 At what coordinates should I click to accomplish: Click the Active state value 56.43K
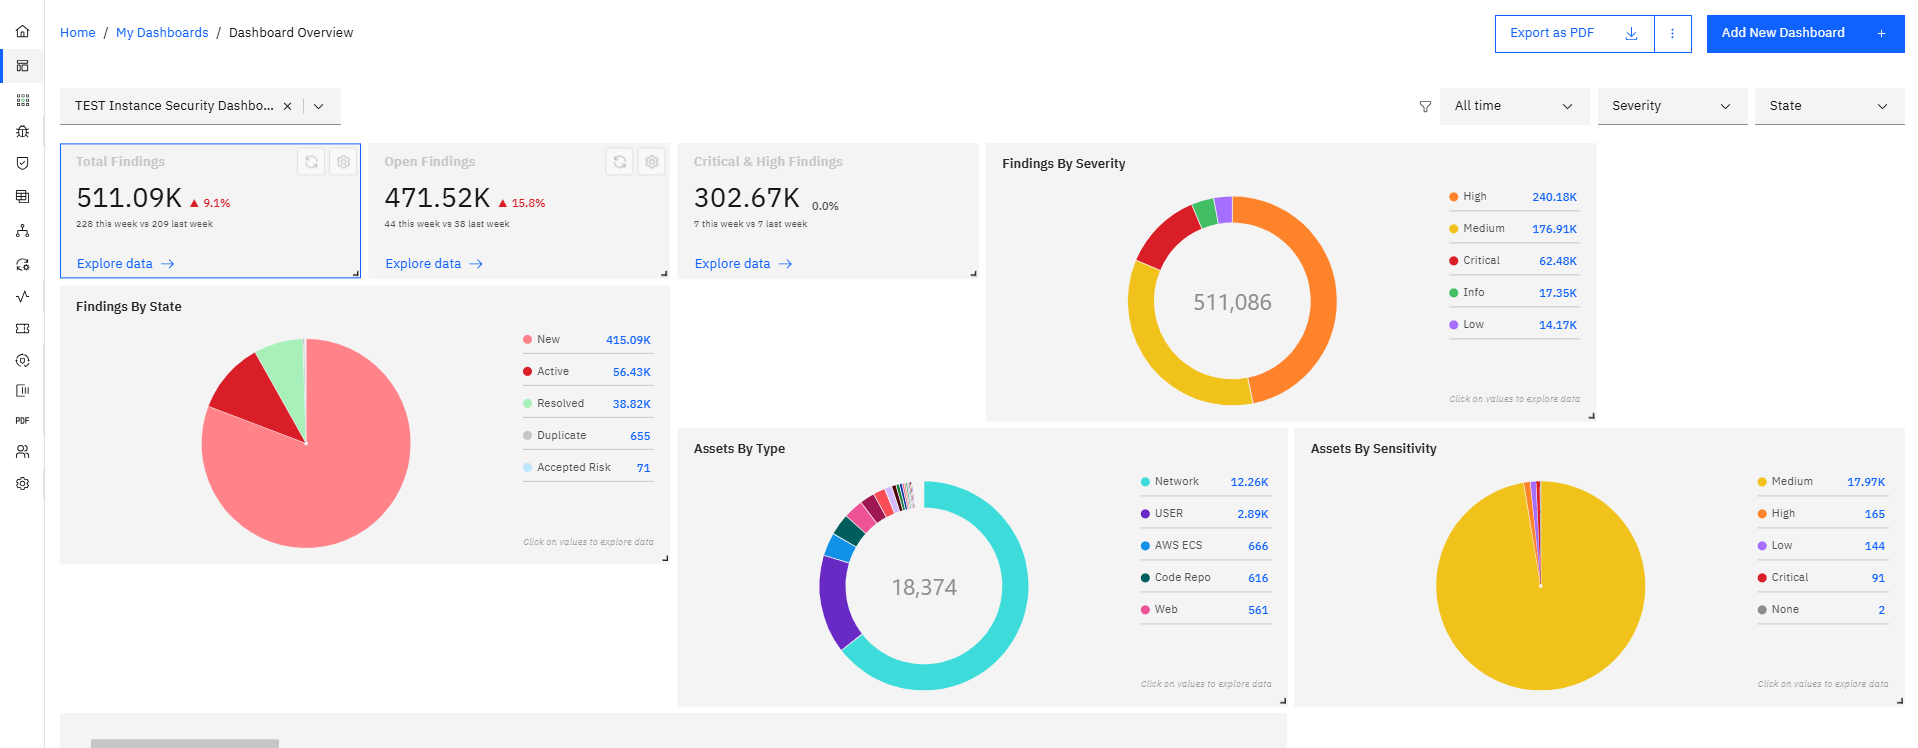click(x=632, y=373)
